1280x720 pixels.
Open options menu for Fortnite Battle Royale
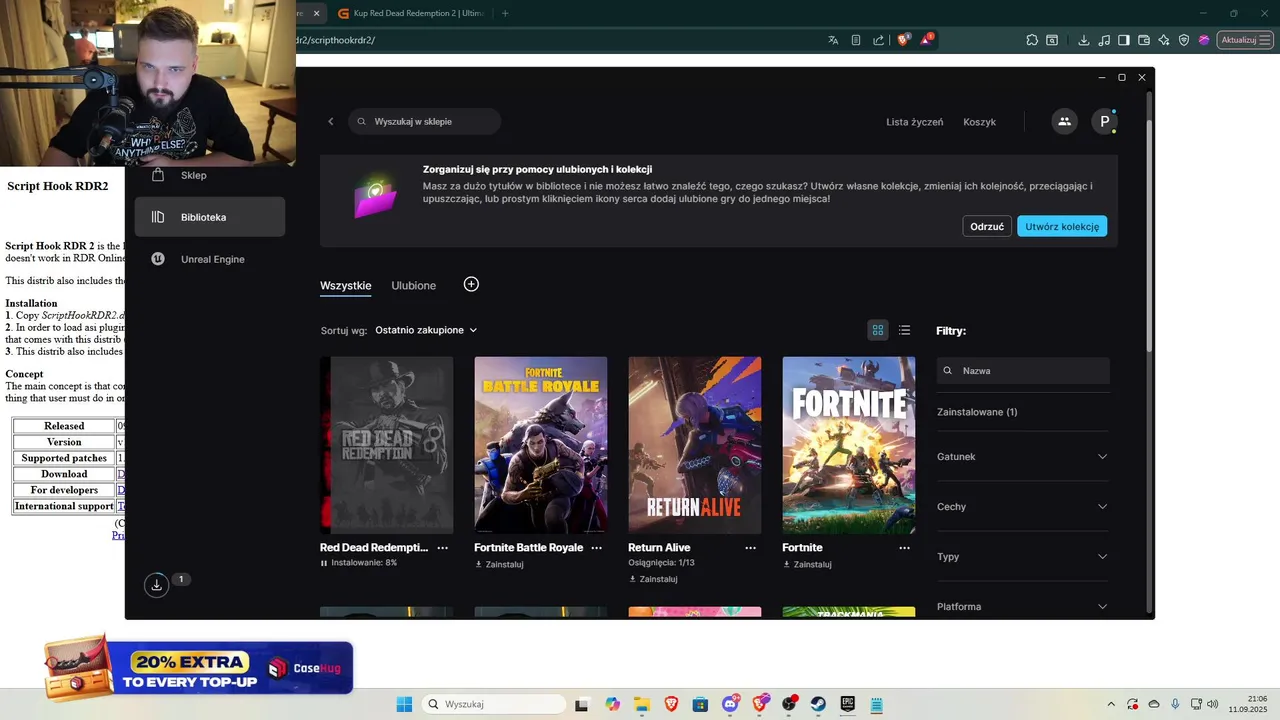[x=597, y=548]
